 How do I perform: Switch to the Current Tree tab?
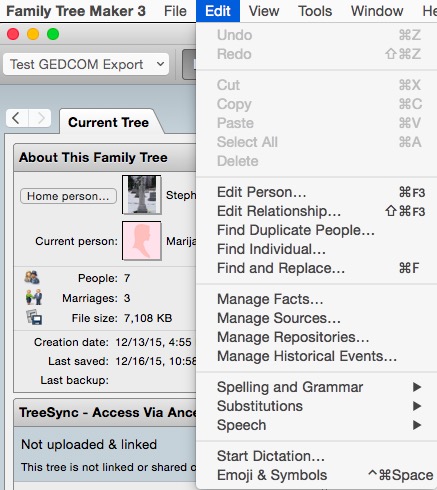[108, 122]
